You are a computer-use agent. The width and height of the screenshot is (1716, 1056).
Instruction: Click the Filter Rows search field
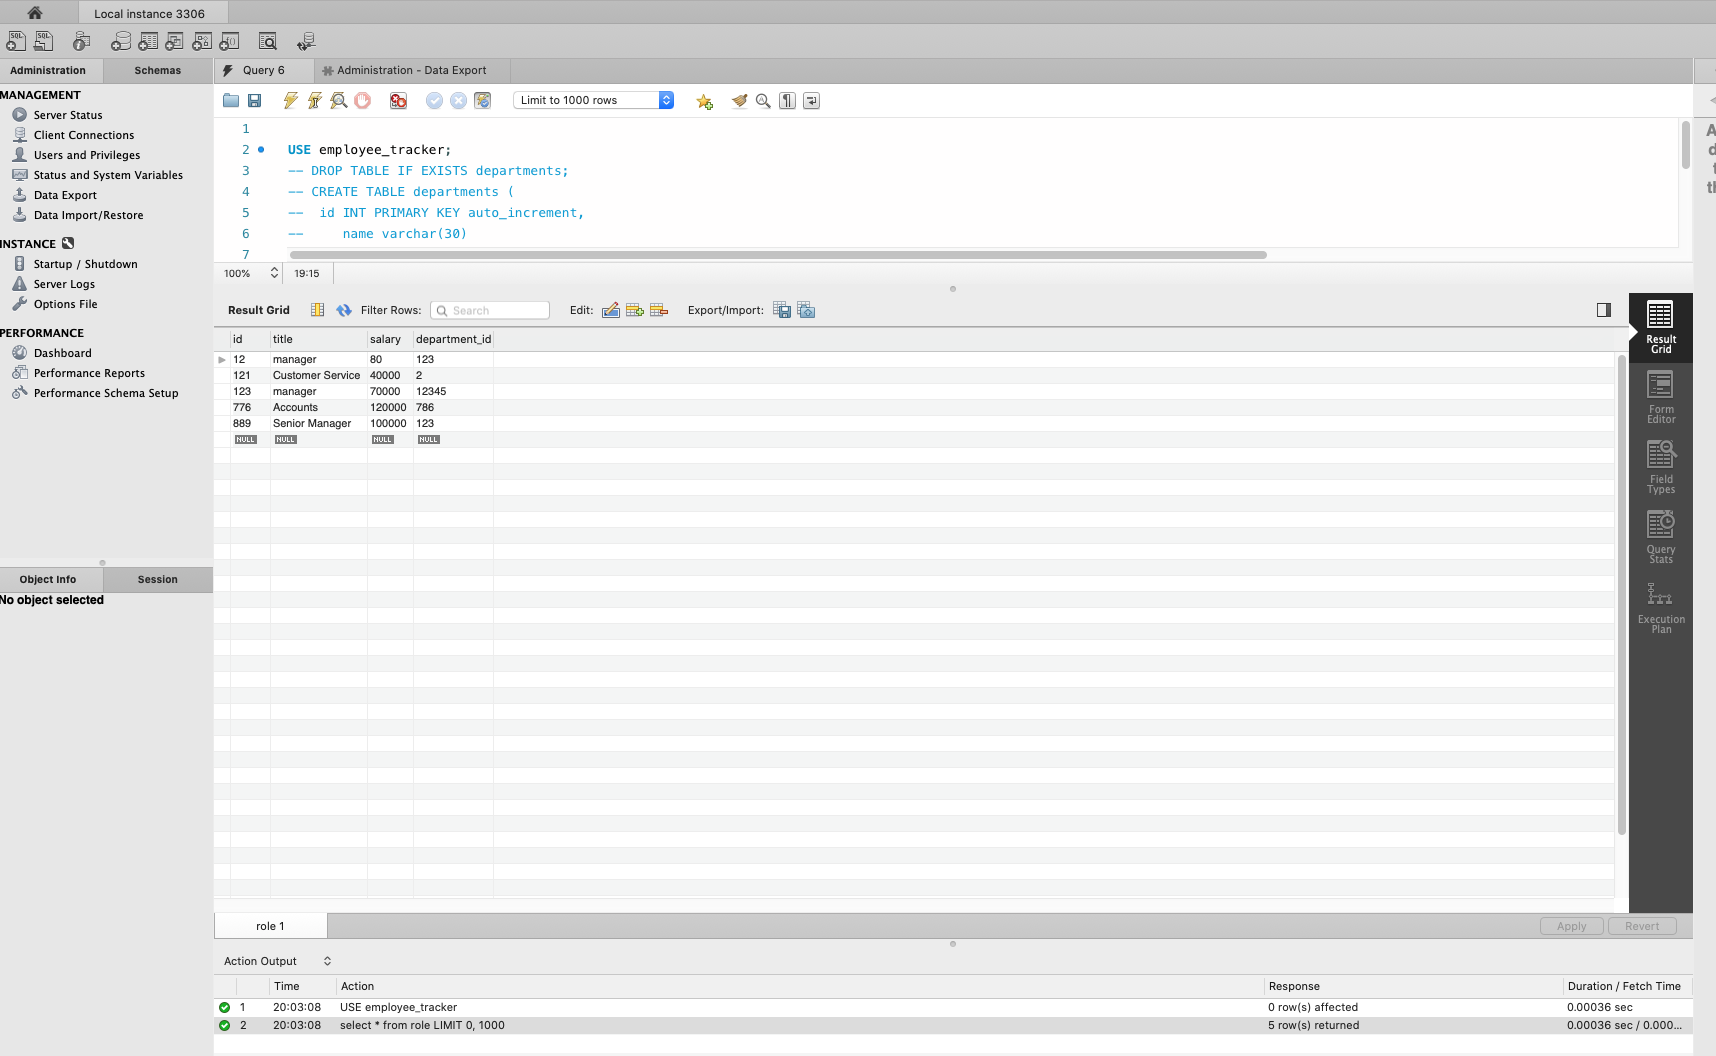pos(490,310)
